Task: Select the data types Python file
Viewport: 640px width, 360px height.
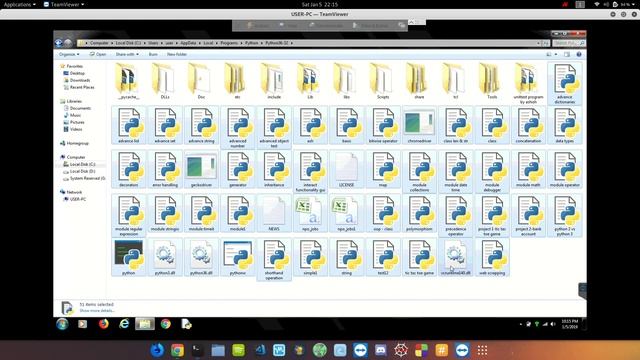Action: coord(564,125)
